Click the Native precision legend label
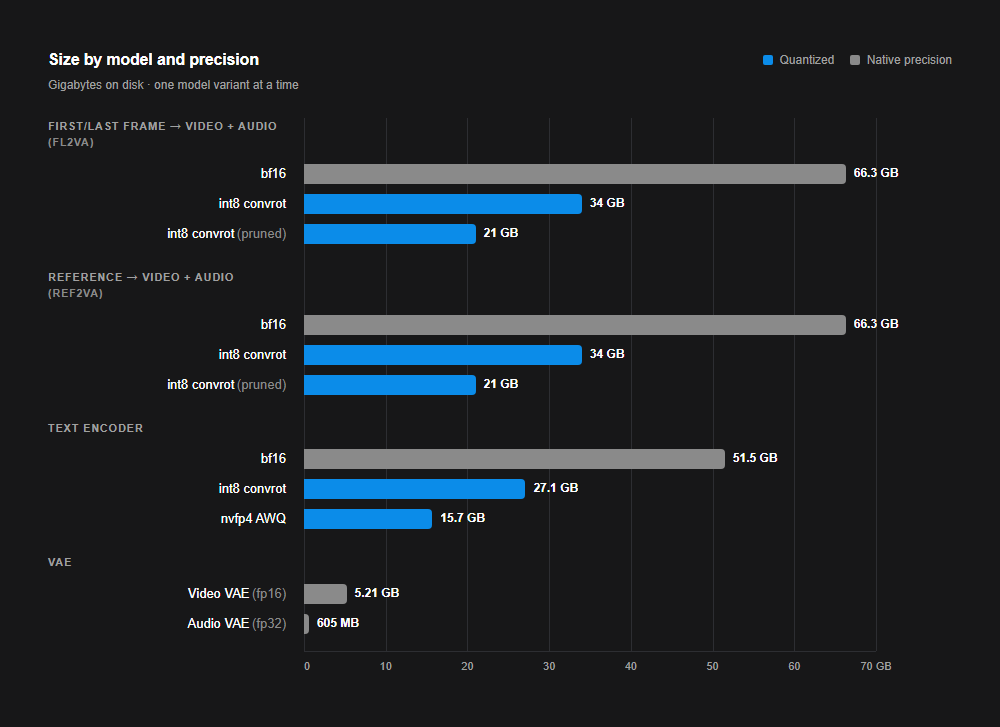 point(909,60)
